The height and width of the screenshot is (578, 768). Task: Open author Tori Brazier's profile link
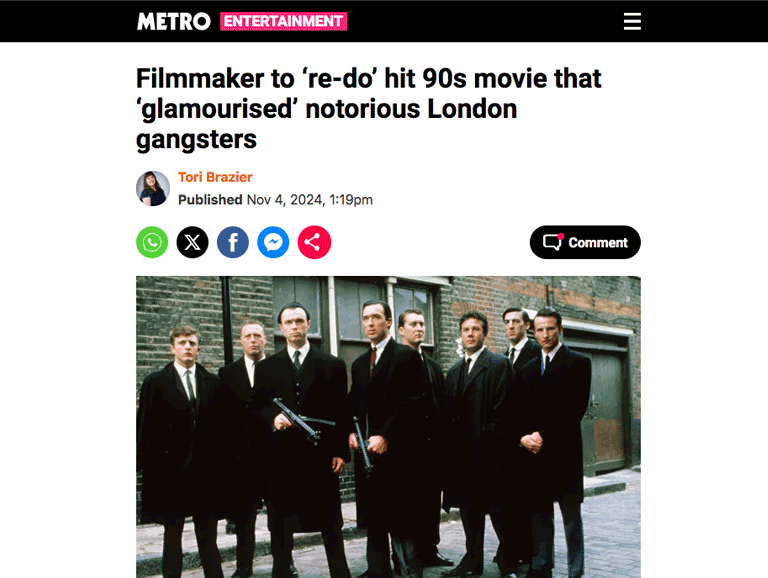point(215,177)
